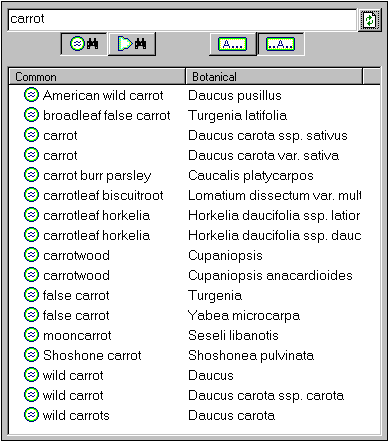Toggle common name search binoculars button
Screen dimensions: 388x442
coord(84,44)
